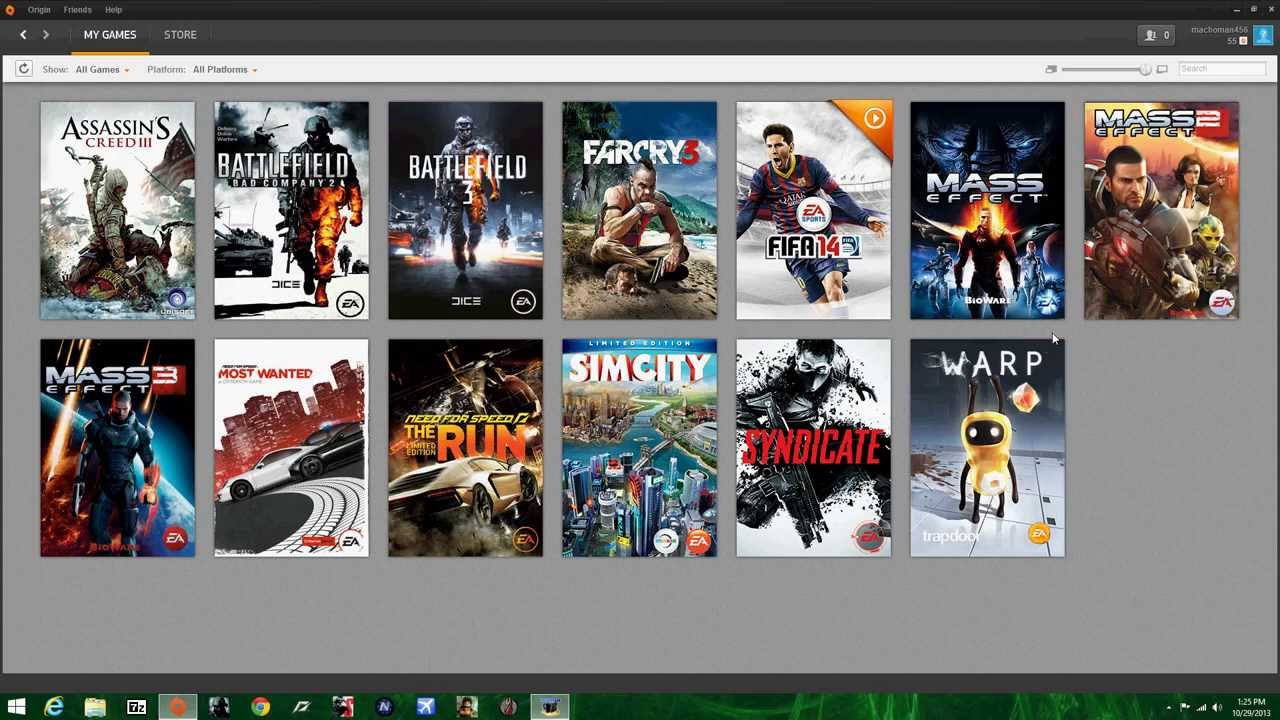Select Need for Speed The Run tile
The width and height of the screenshot is (1280, 720).
click(465, 448)
